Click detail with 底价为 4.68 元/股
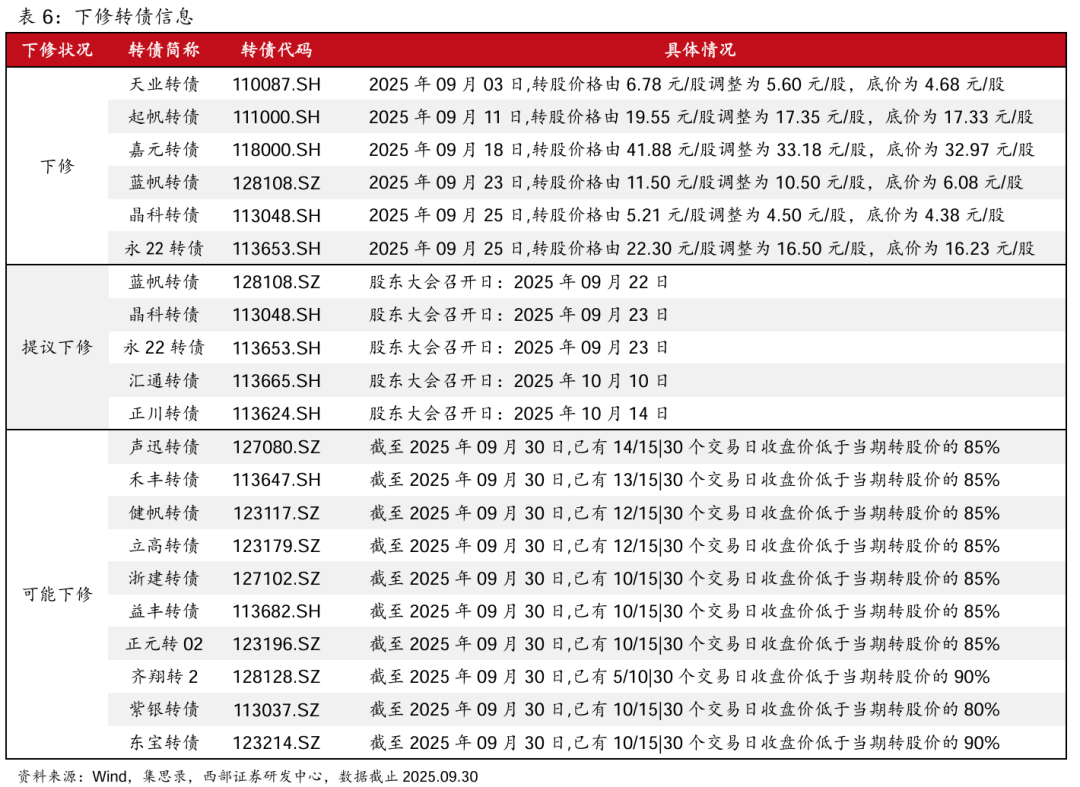 [x=687, y=85]
